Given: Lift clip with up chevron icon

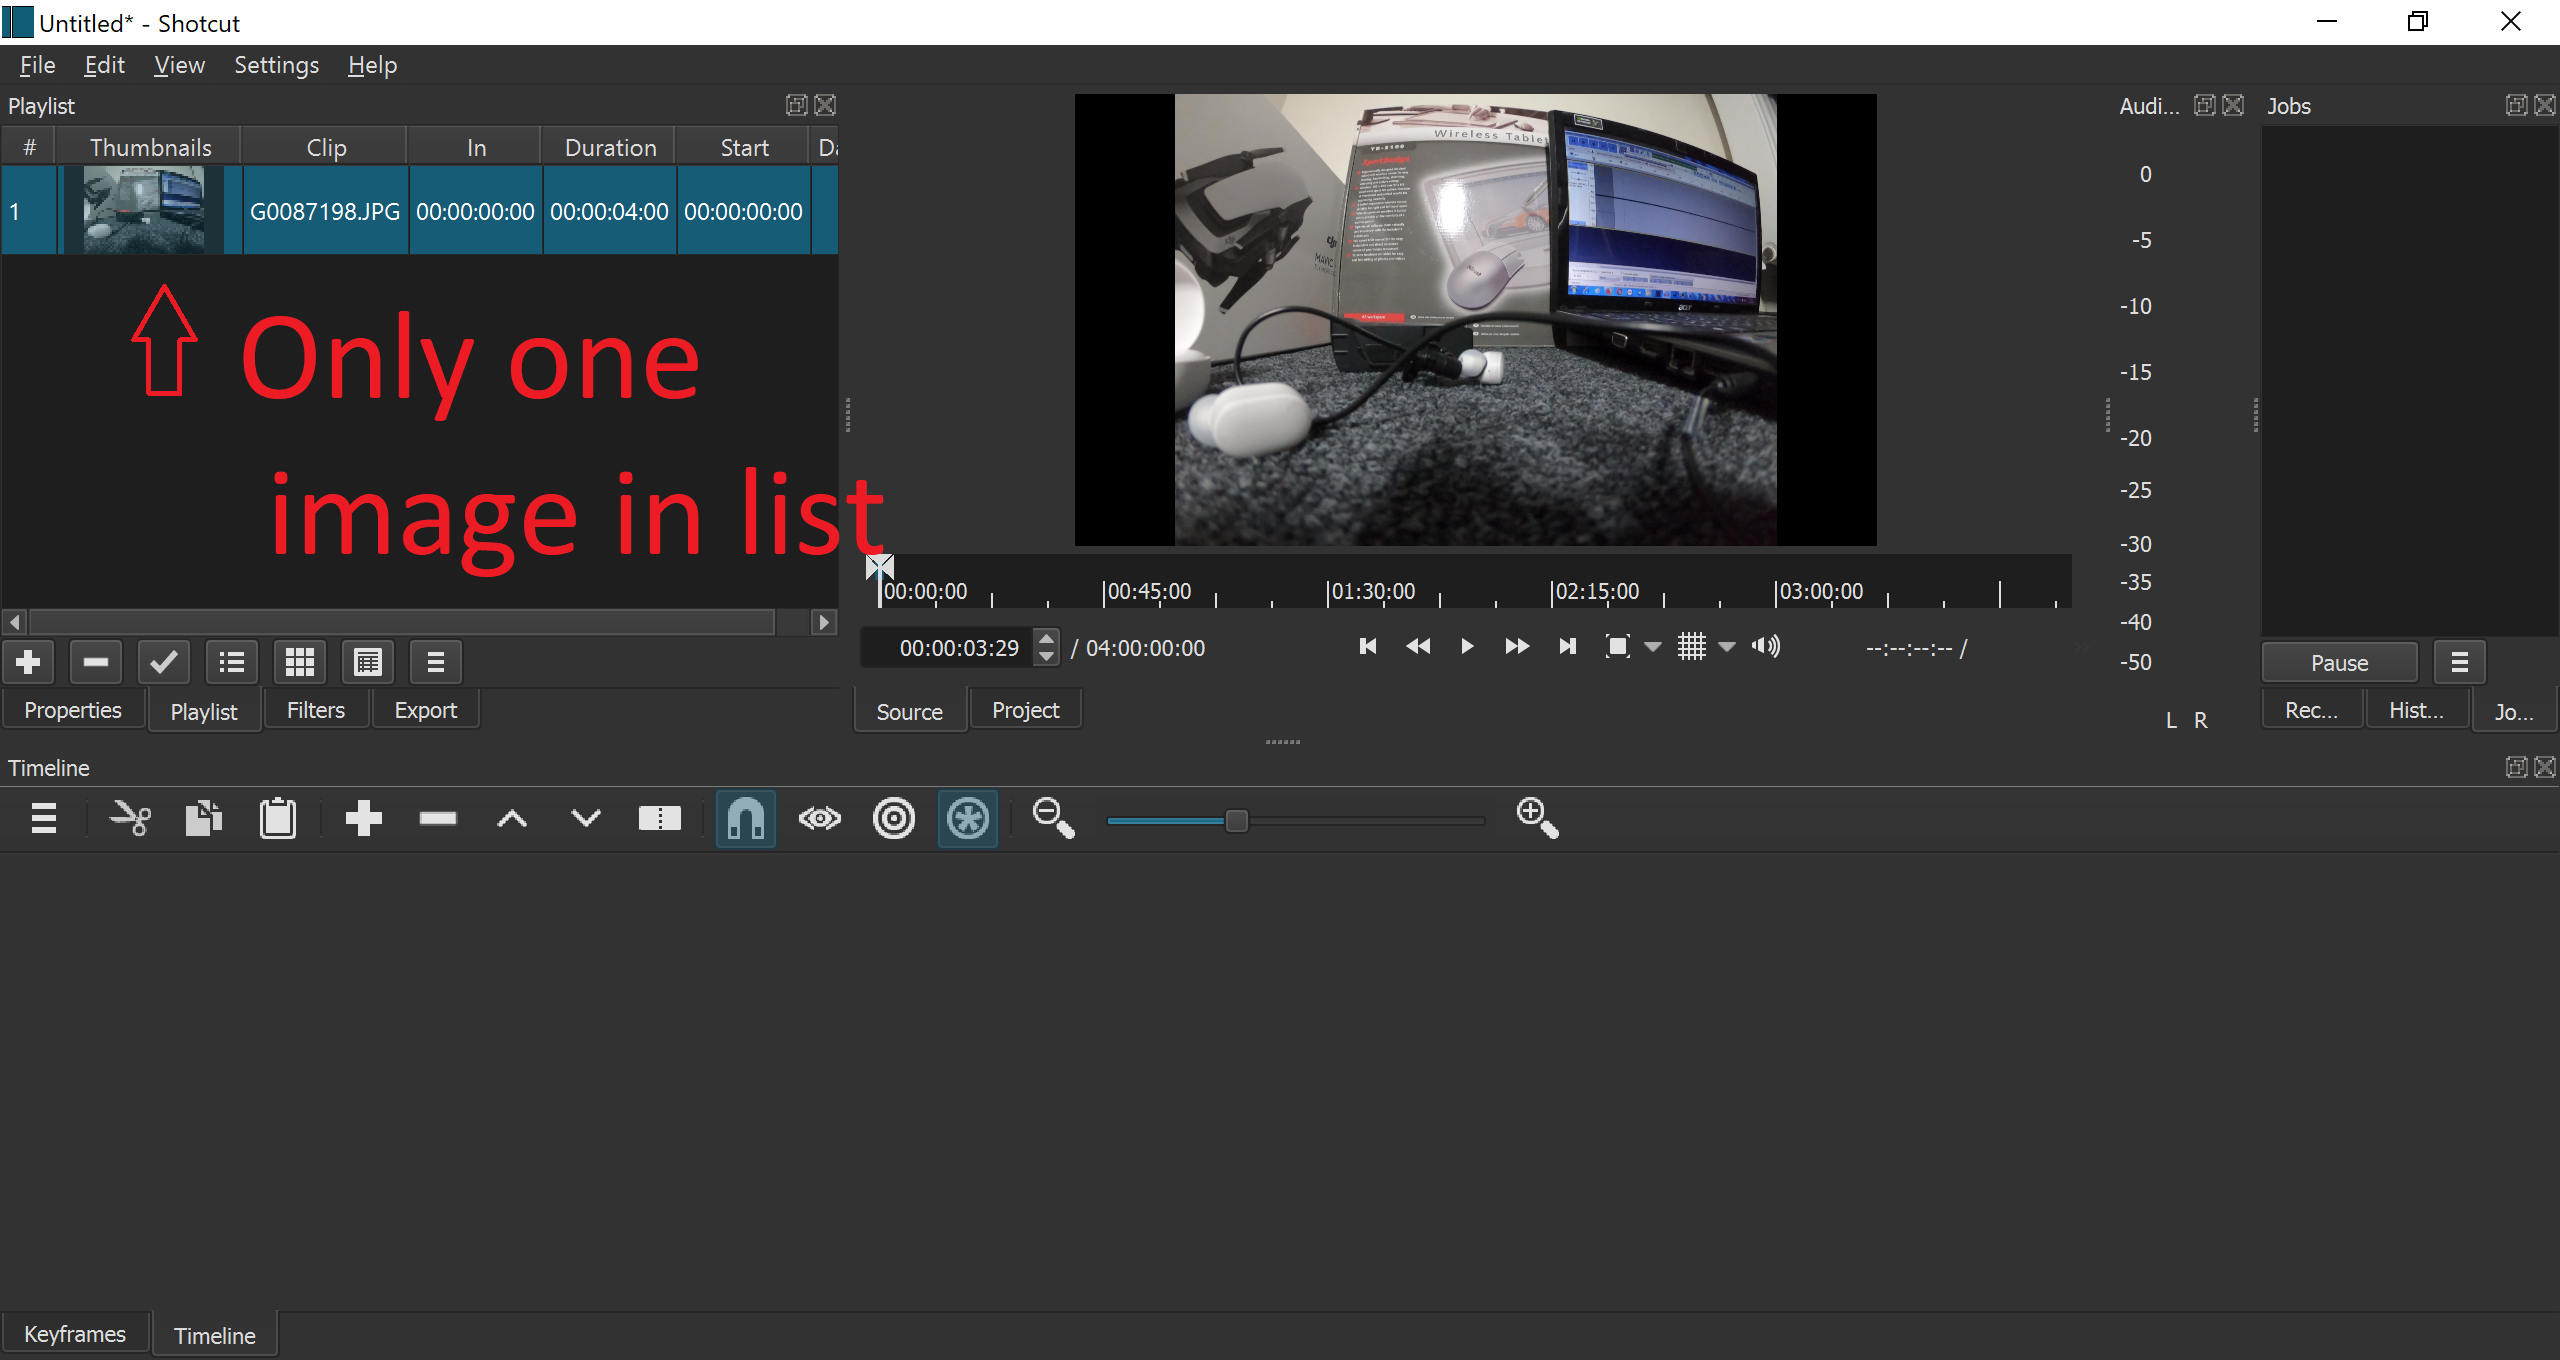Looking at the screenshot, I should coord(512,819).
